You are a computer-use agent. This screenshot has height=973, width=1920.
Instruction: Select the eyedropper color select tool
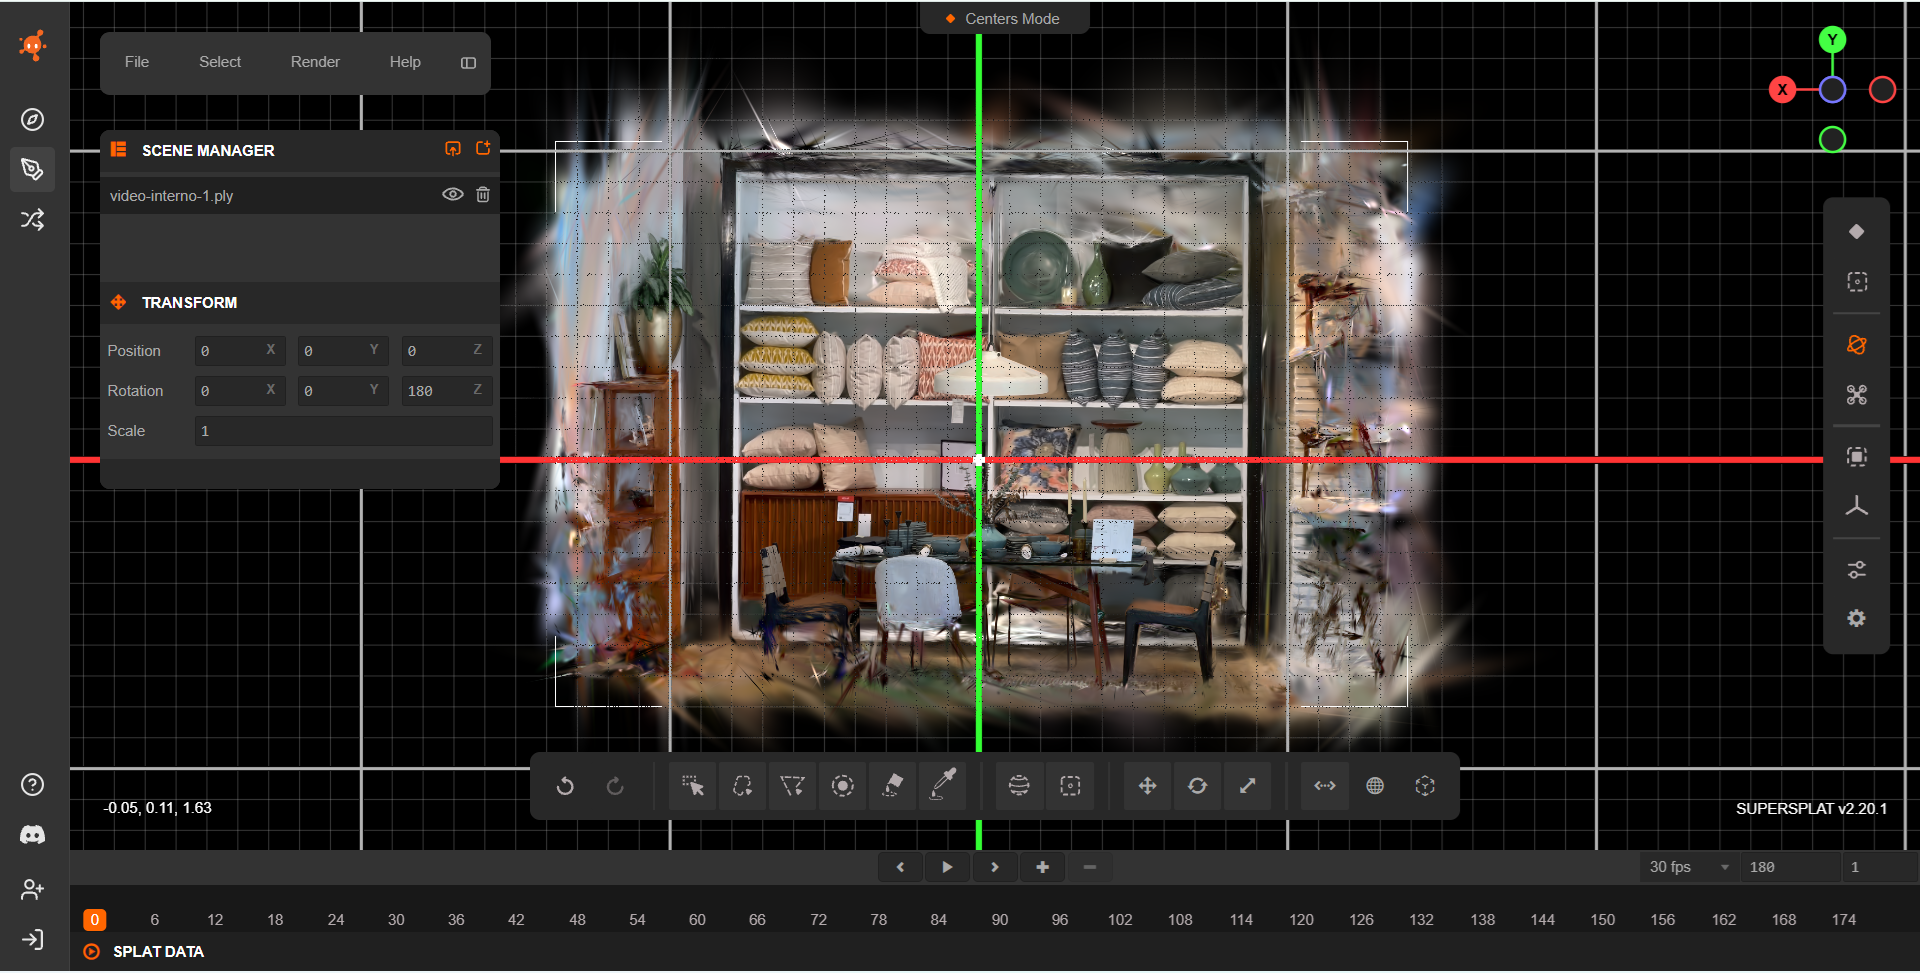(x=942, y=787)
